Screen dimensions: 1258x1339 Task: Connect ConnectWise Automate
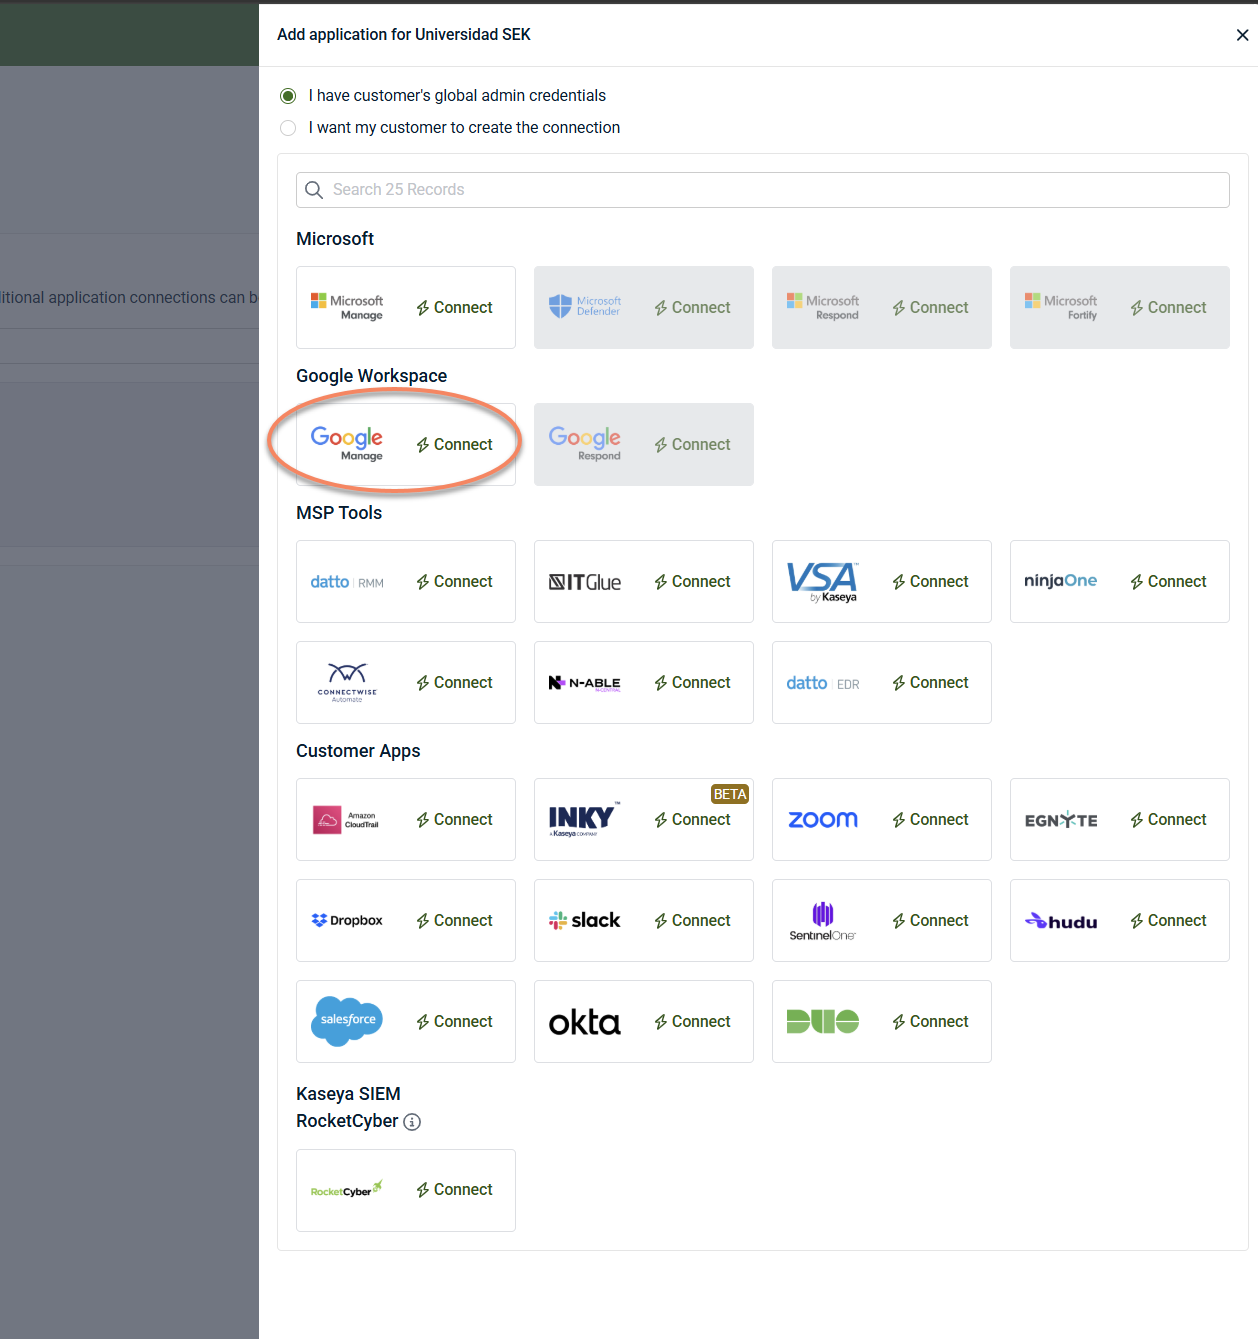click(x=455, y=682)
